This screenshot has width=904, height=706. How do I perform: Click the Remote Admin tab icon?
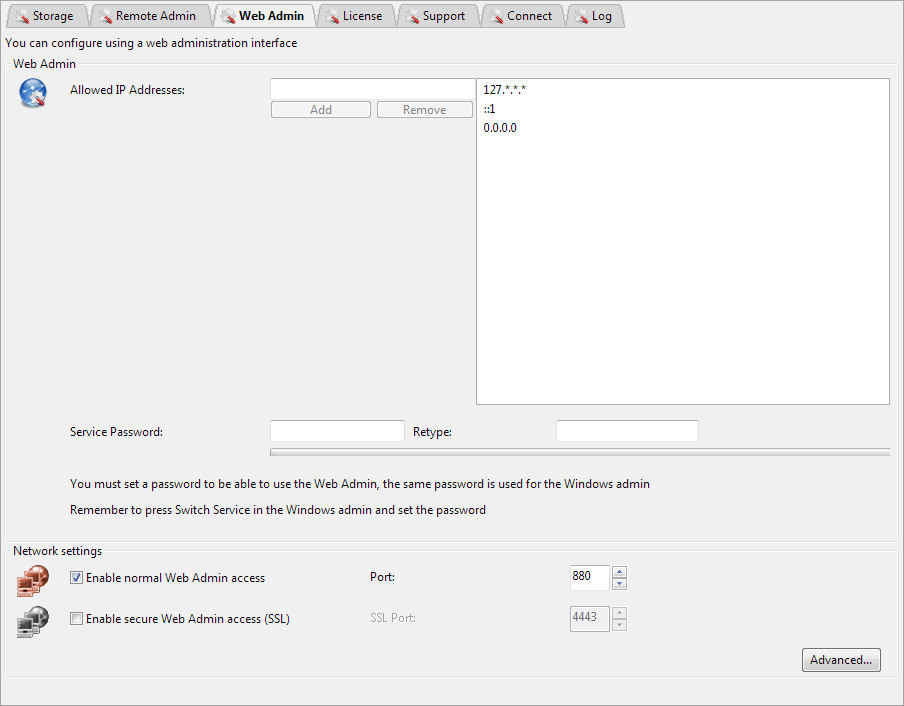(x=103, y=16)
